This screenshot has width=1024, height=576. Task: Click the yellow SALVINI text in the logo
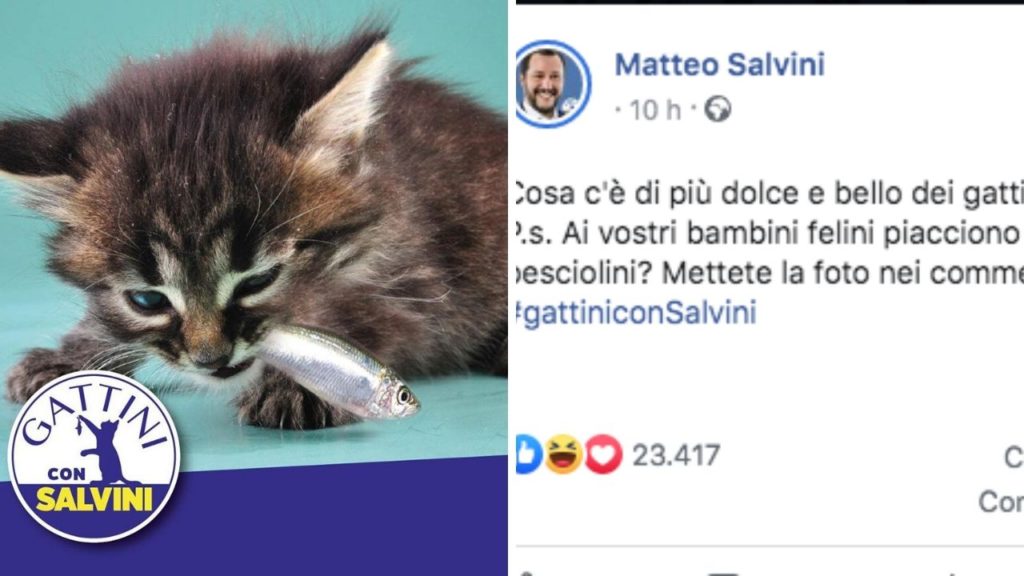coord(94,500)
